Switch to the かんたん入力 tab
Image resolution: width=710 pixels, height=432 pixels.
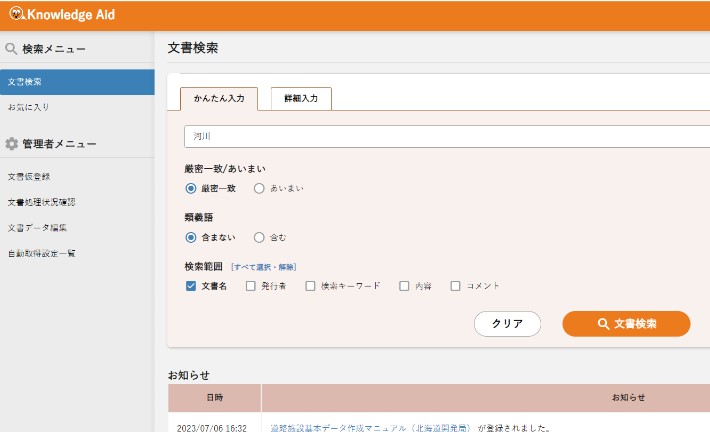click(x=219, y=98)
